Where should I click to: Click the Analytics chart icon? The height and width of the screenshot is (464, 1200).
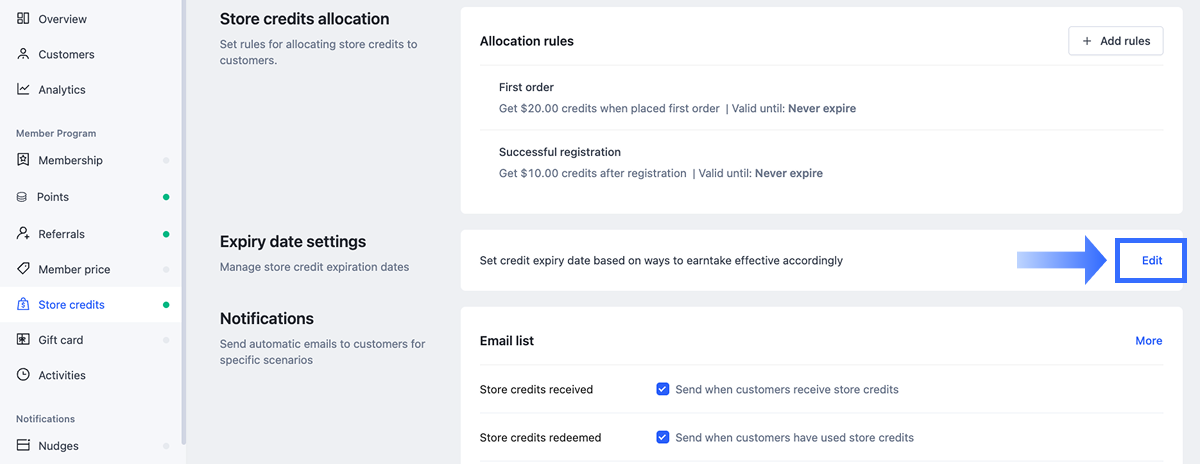pyautogui.click(x=23, y=89)
